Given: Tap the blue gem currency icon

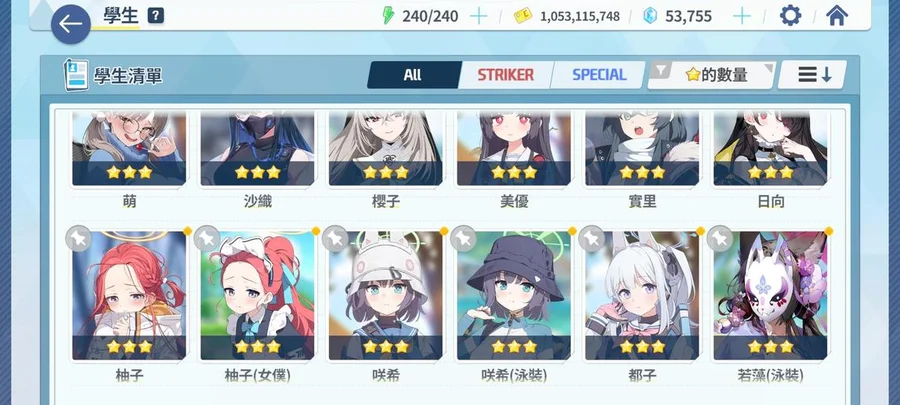Looking at the screenshot, I should click(650, 15).
